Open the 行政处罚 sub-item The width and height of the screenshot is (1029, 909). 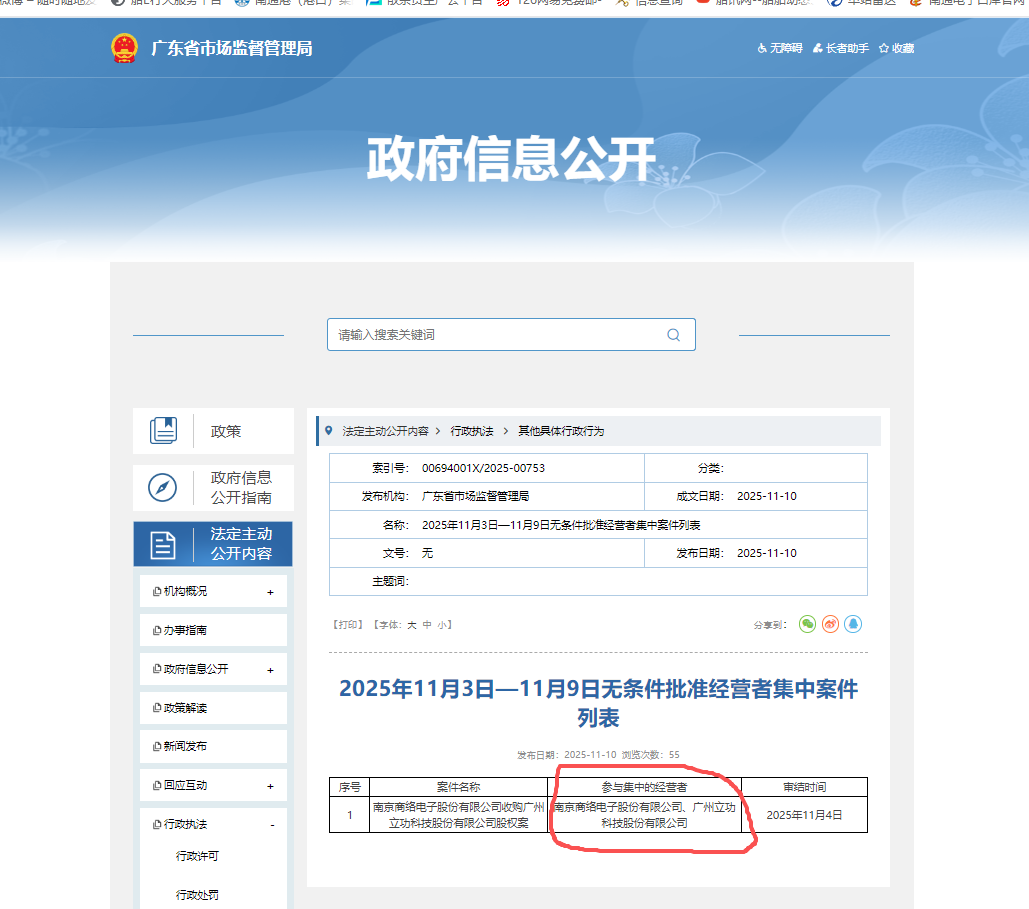(x=197, y=895)
